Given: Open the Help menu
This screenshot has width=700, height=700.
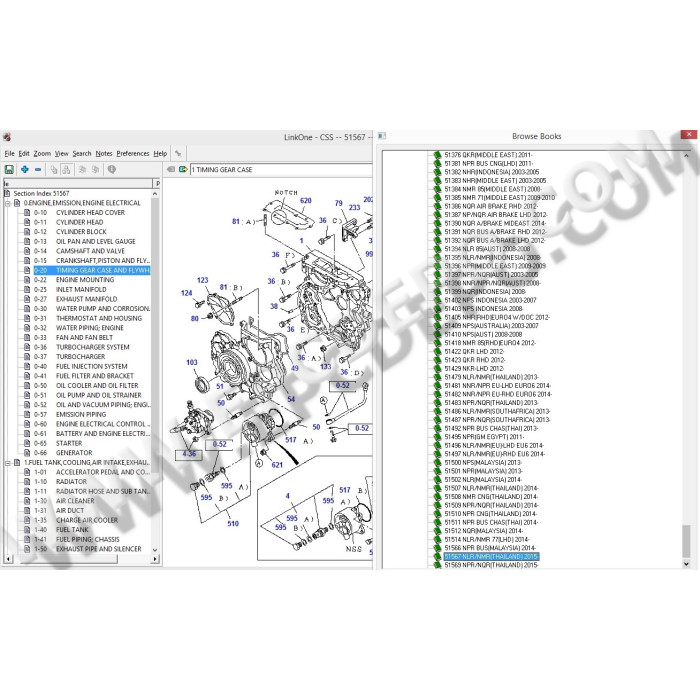Looking at the screenshot, I should pos(160,154).
